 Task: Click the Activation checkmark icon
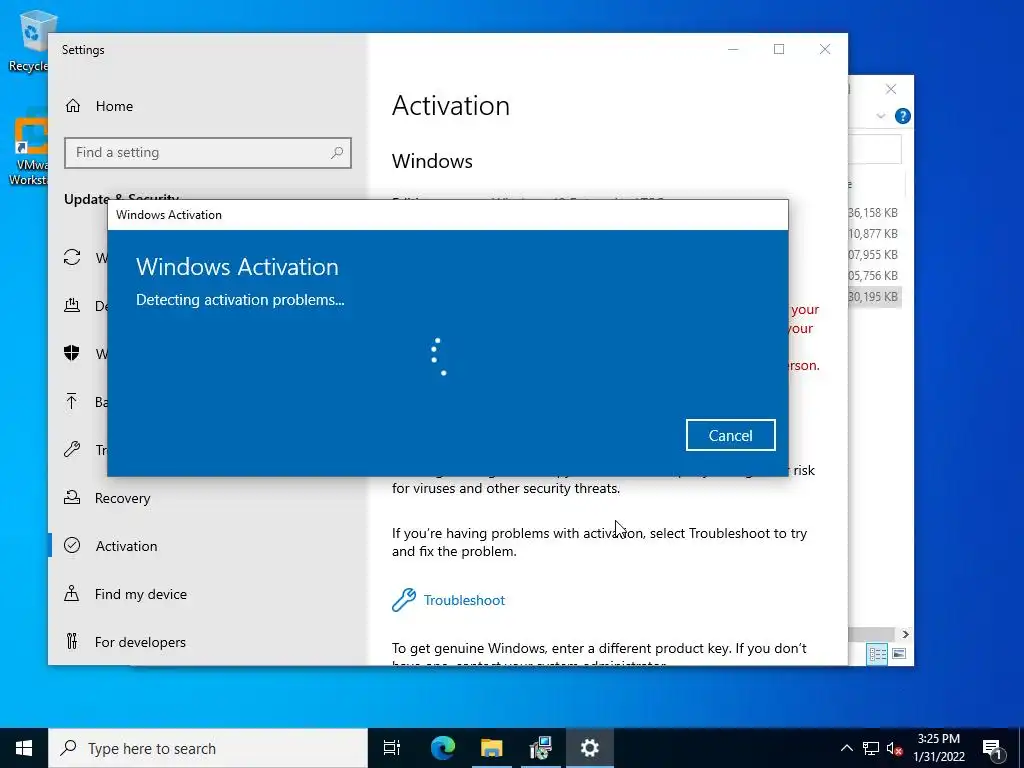[72, 545]
